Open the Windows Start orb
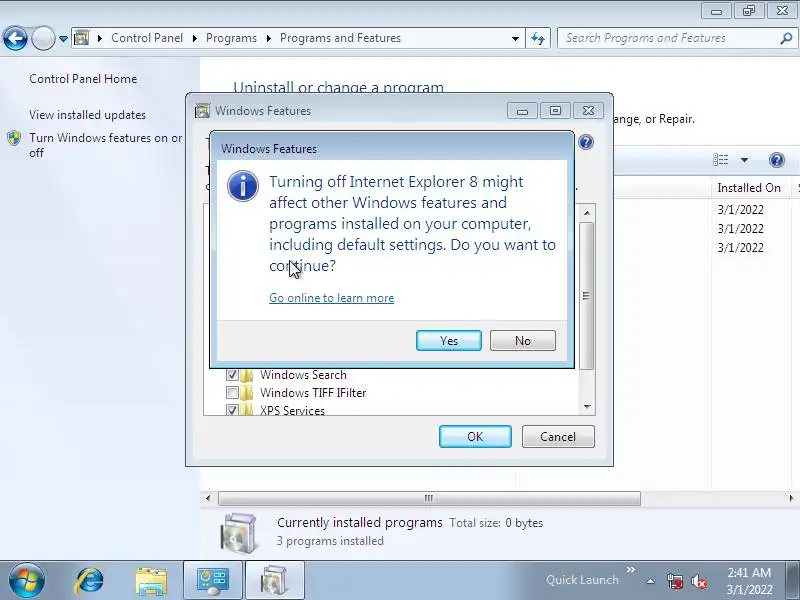 (26, 581)
